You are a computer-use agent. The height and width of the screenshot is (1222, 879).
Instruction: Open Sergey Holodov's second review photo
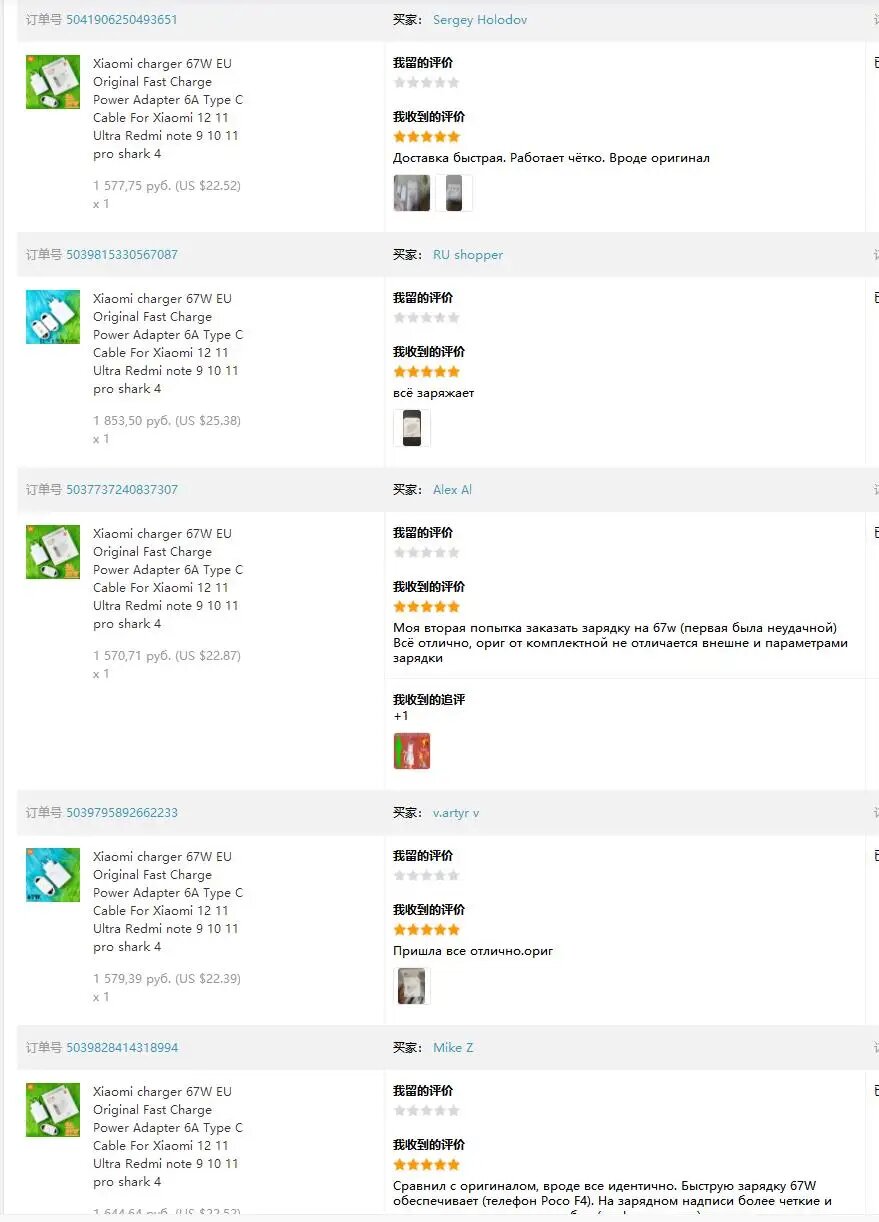(454, 193)
